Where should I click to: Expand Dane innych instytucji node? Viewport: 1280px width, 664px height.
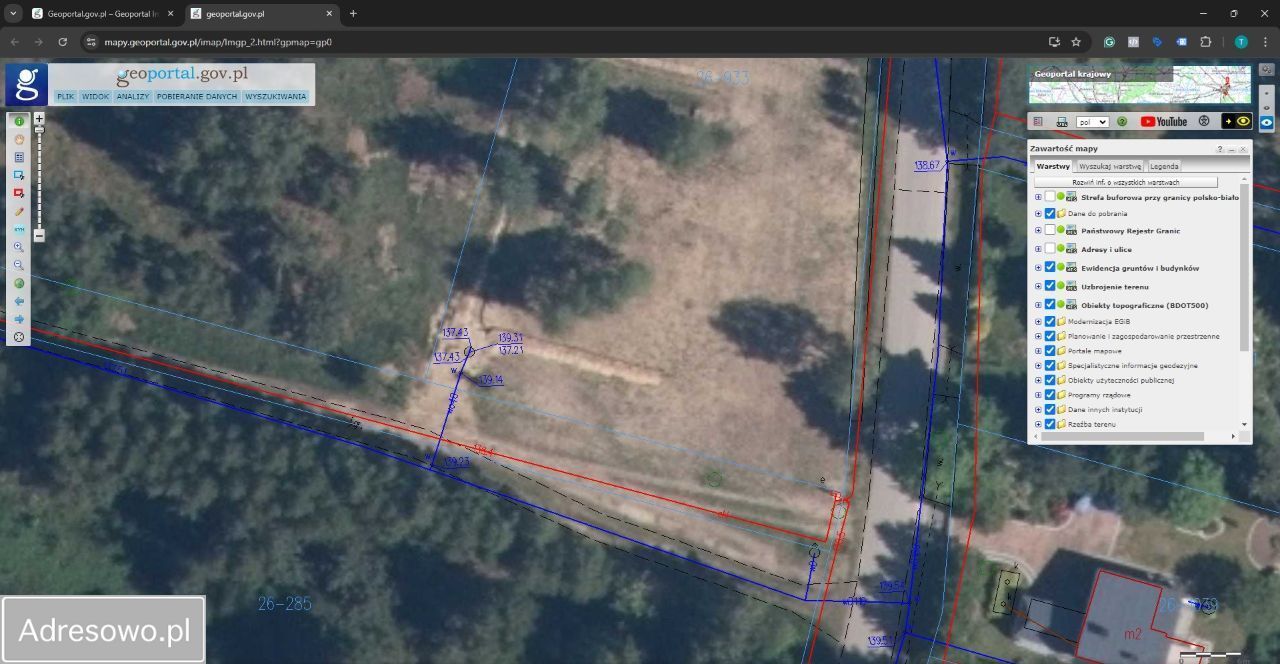point(1038,409)
